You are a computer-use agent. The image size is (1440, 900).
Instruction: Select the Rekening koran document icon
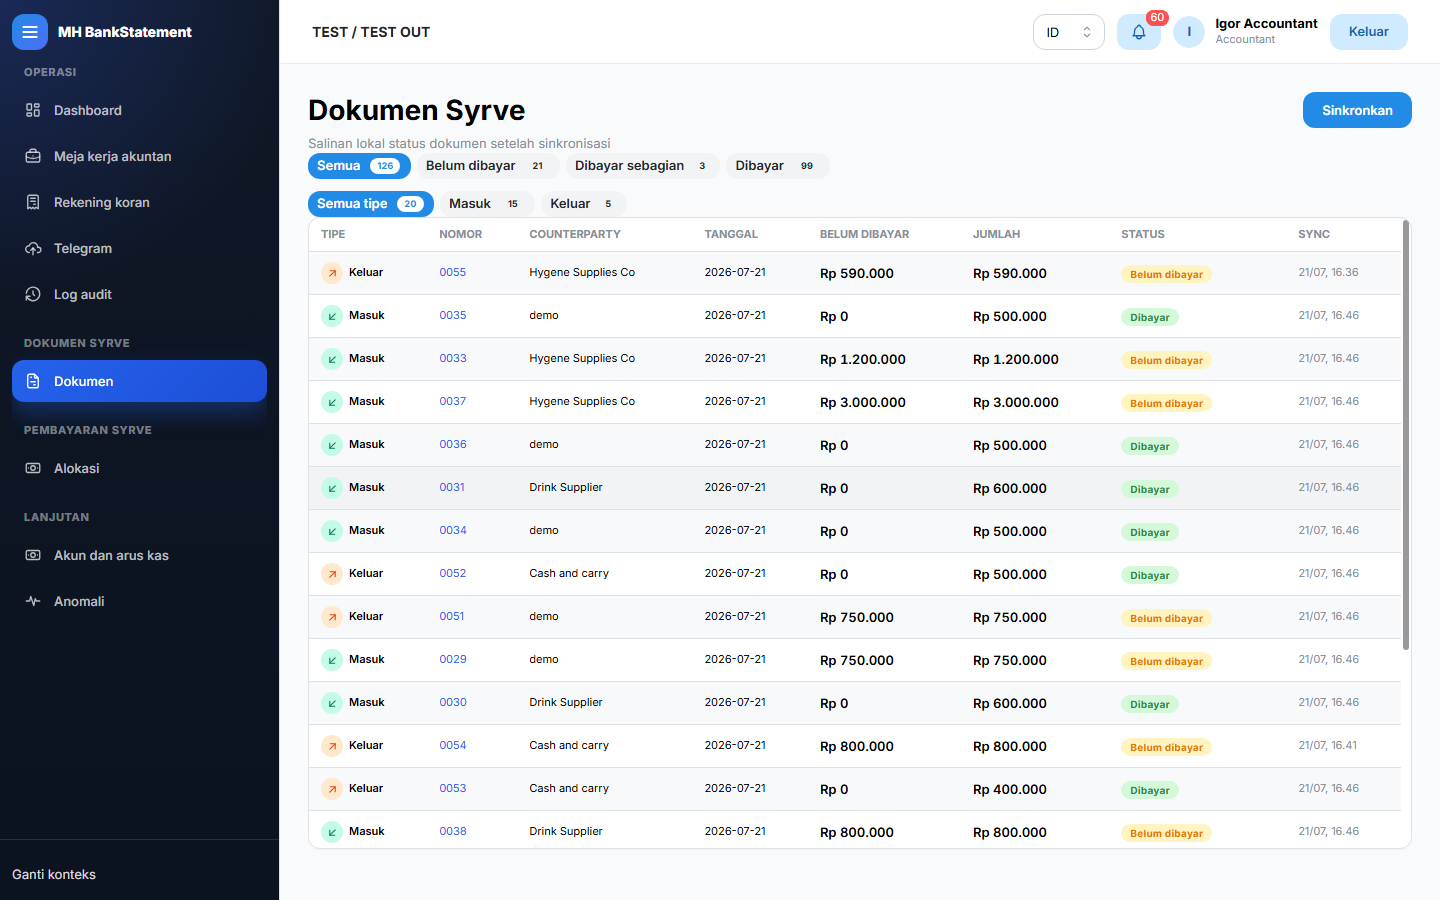pos(33,202)
